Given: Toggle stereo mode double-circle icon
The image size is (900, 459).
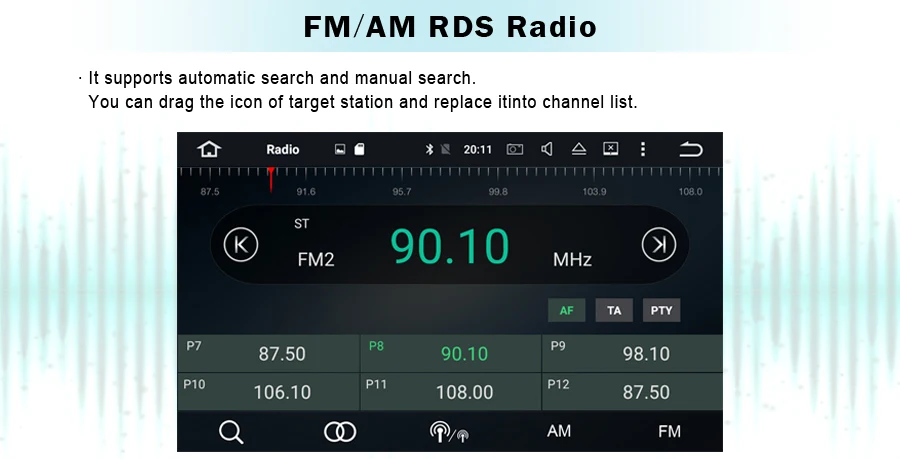Looking at the screenshot, I should click(x=340, y=432).
